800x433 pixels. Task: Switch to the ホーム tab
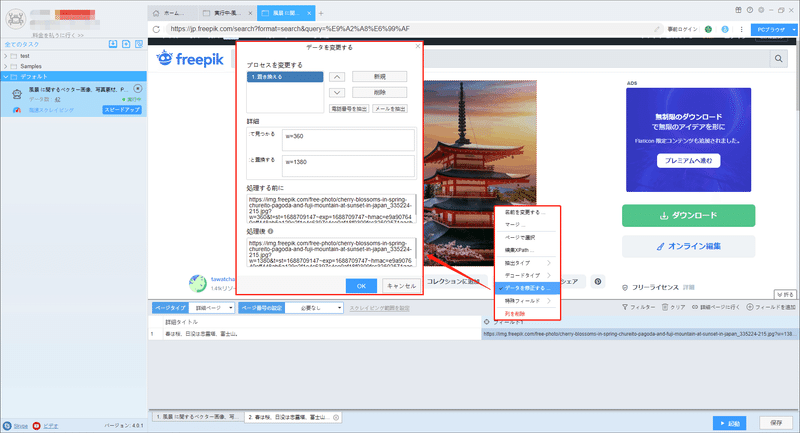[172, 13]
